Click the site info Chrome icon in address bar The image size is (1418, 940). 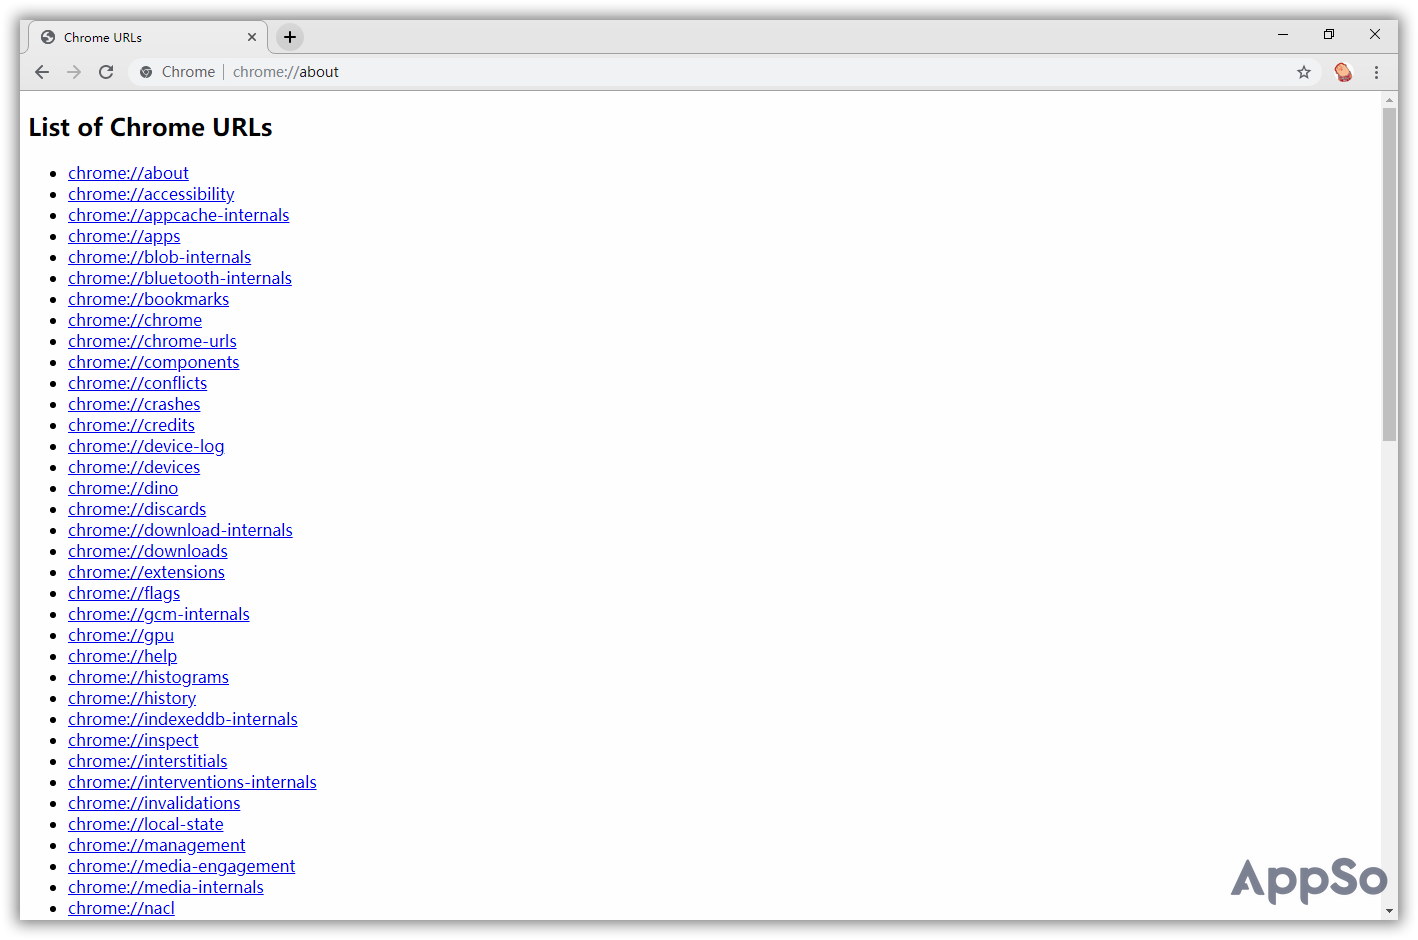(x=146, y=72)
